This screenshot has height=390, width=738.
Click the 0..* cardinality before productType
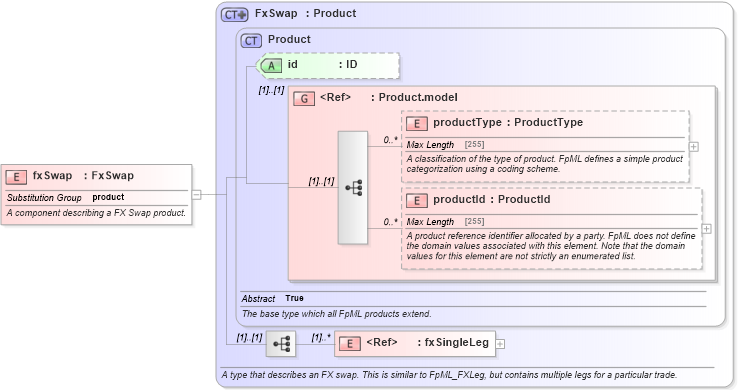click(x=390, y=140)
